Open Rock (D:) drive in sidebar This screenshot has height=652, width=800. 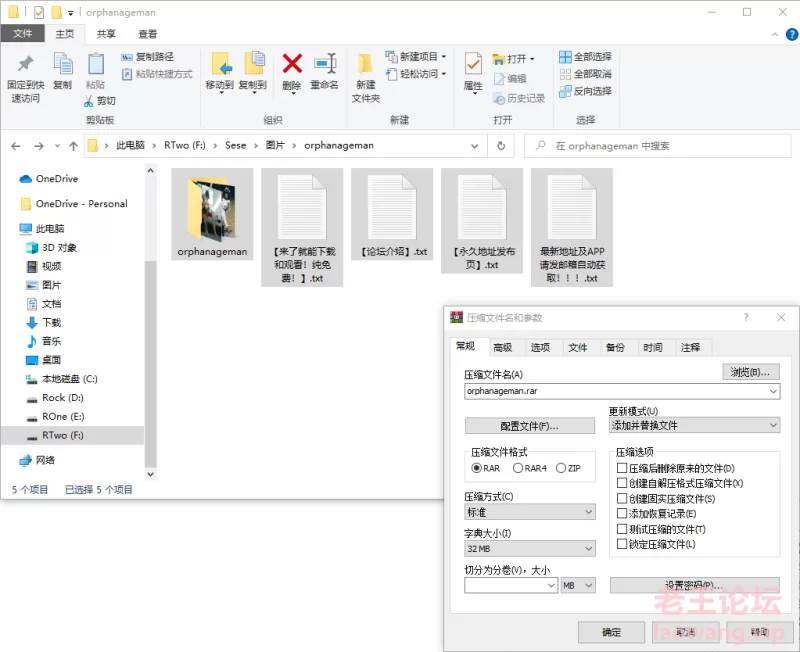click(55, 398)
